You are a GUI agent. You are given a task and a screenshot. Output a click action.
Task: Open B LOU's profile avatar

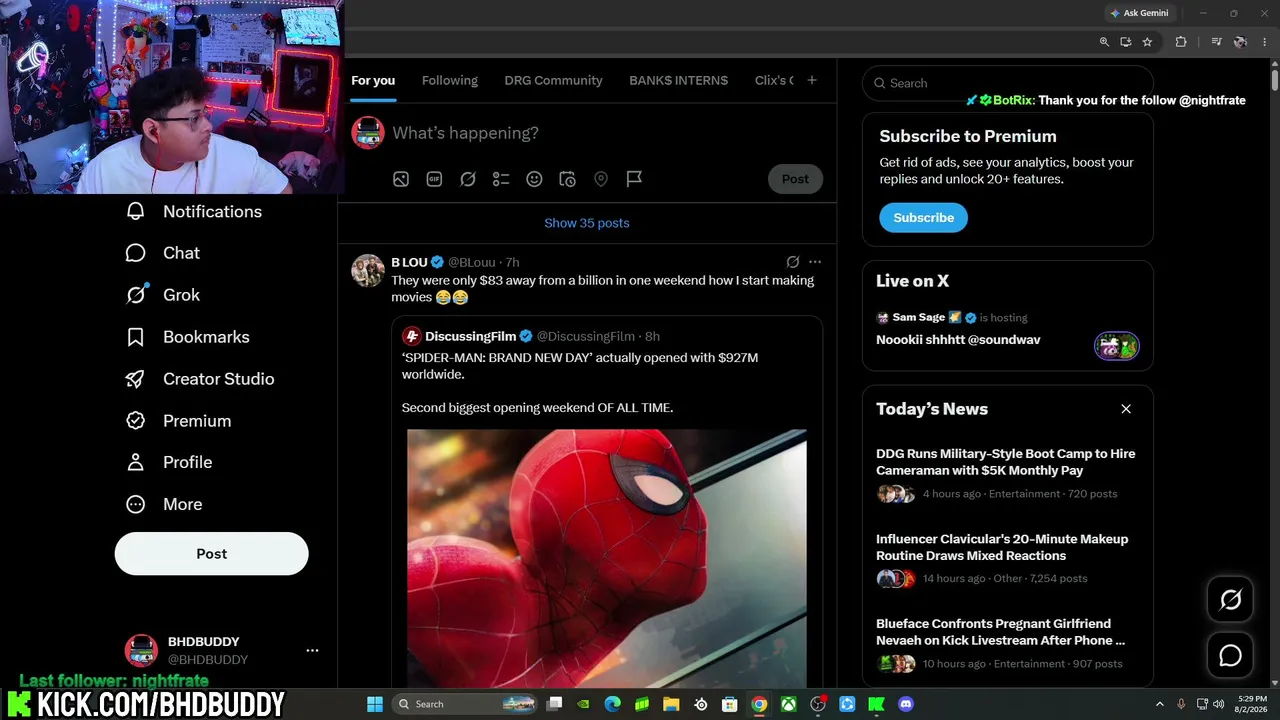coord(368,271)
